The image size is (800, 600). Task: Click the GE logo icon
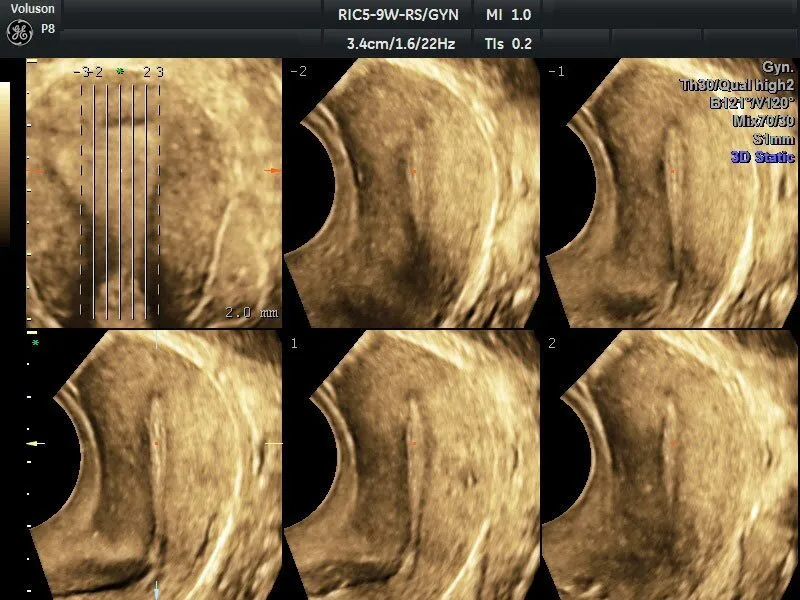[20, 32]
